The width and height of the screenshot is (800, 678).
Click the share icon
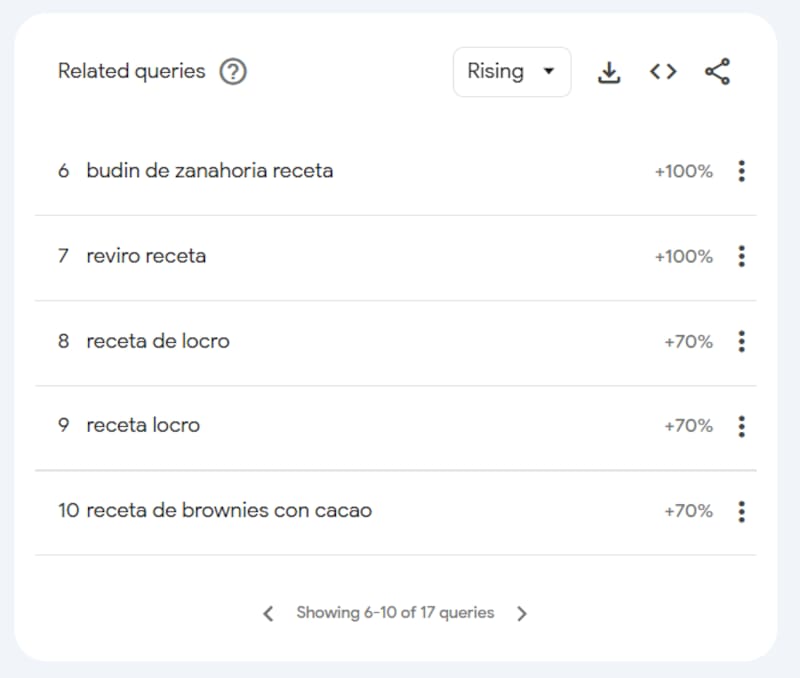pos(717,71)
